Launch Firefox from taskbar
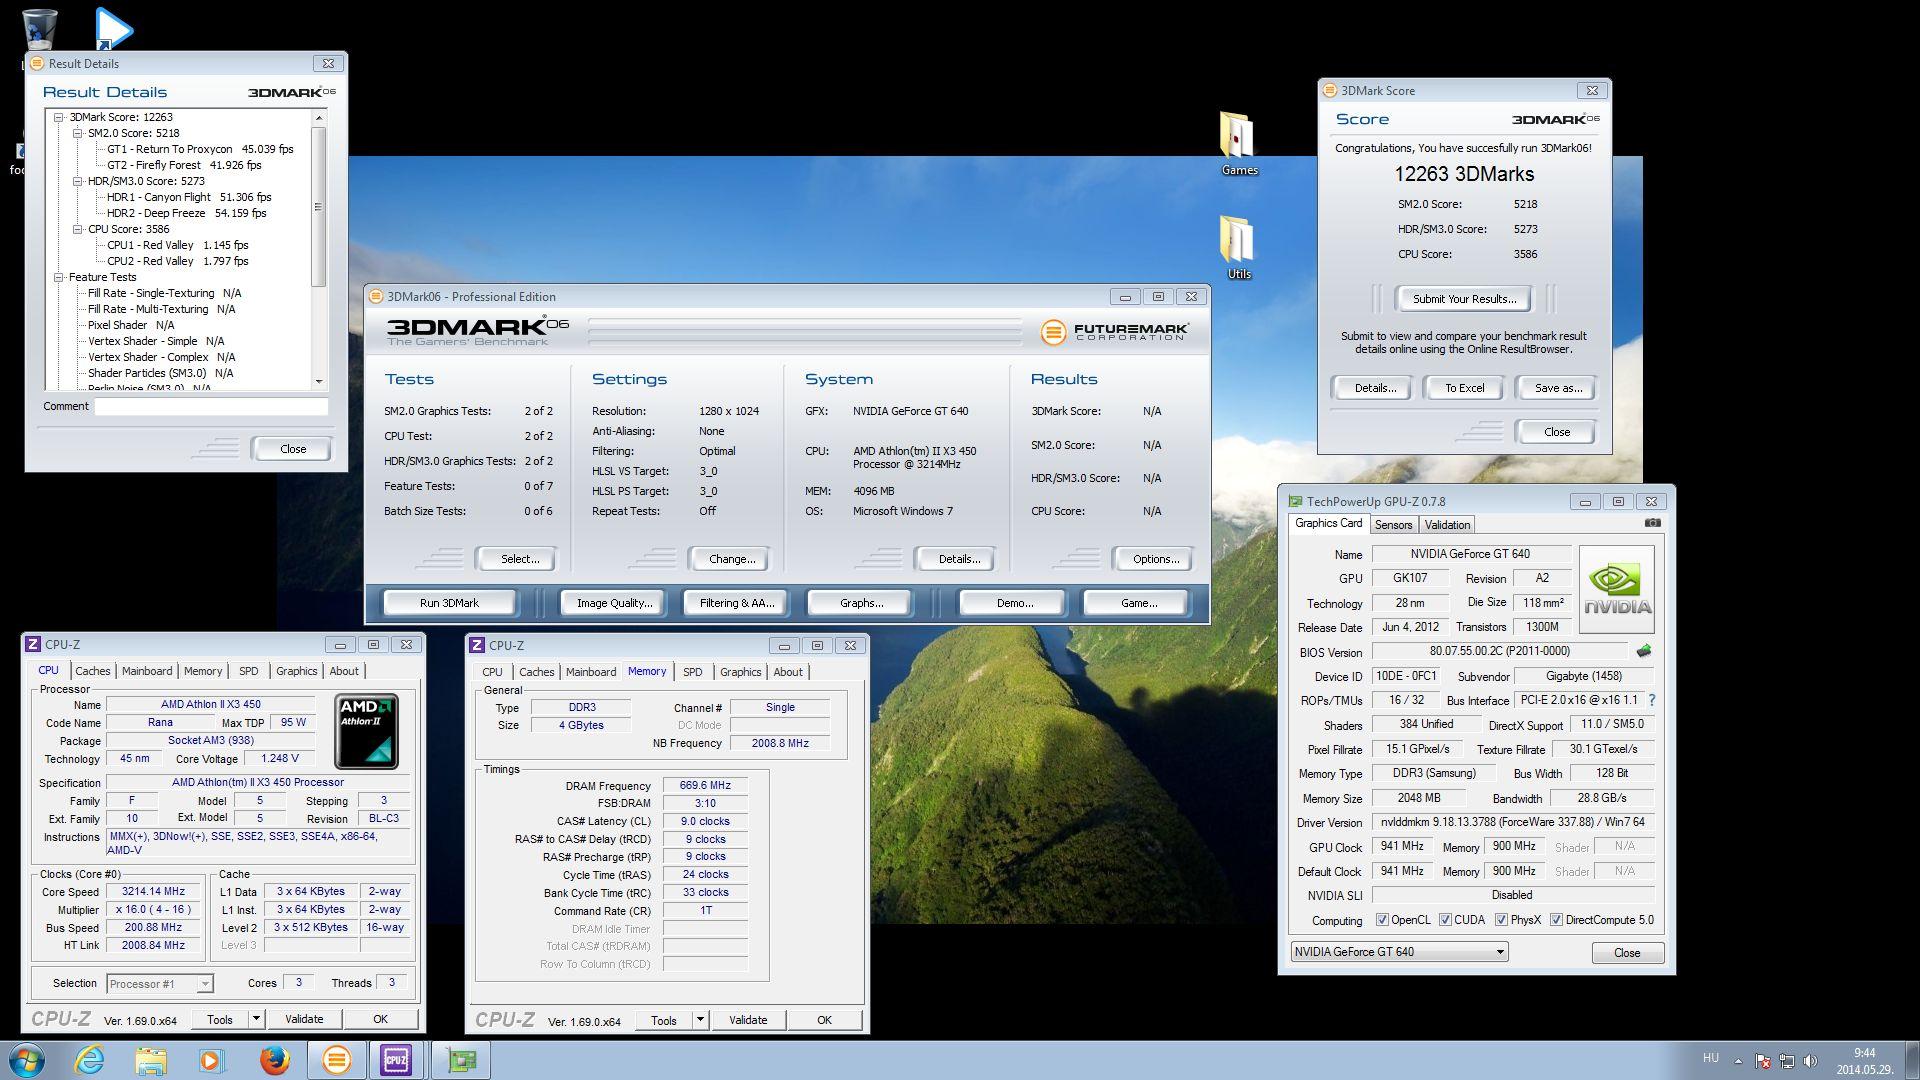 click(274, 1060)
